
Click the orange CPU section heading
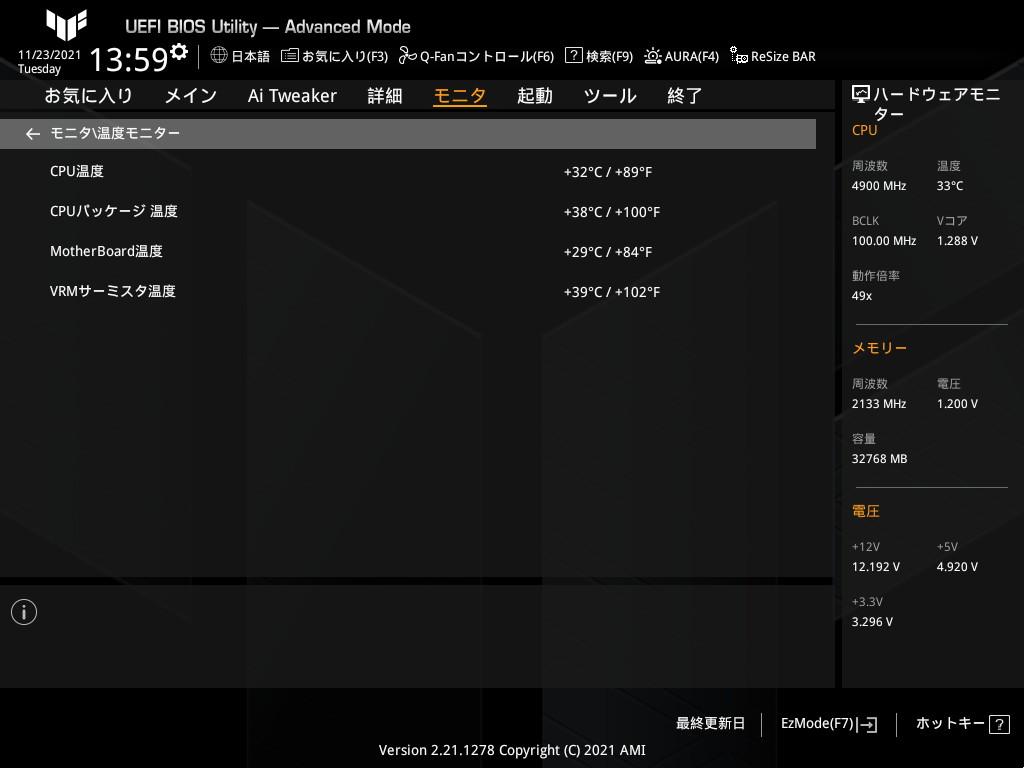point(865,131)
